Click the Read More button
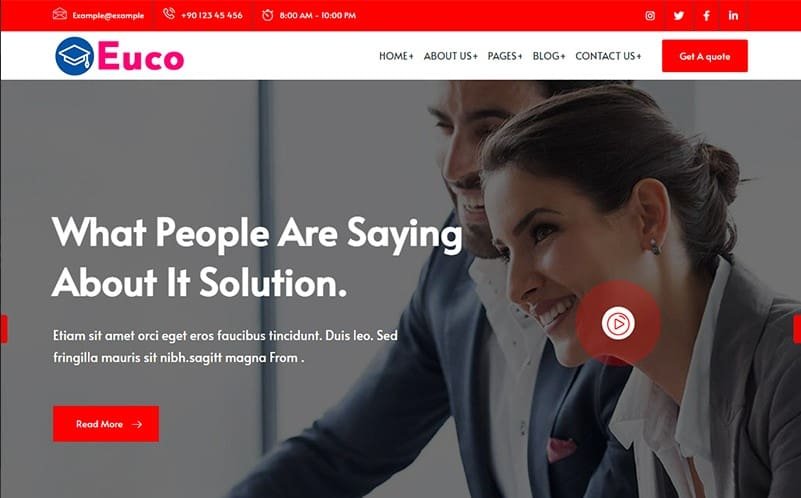801x498 pixels. tap(106, 424)
